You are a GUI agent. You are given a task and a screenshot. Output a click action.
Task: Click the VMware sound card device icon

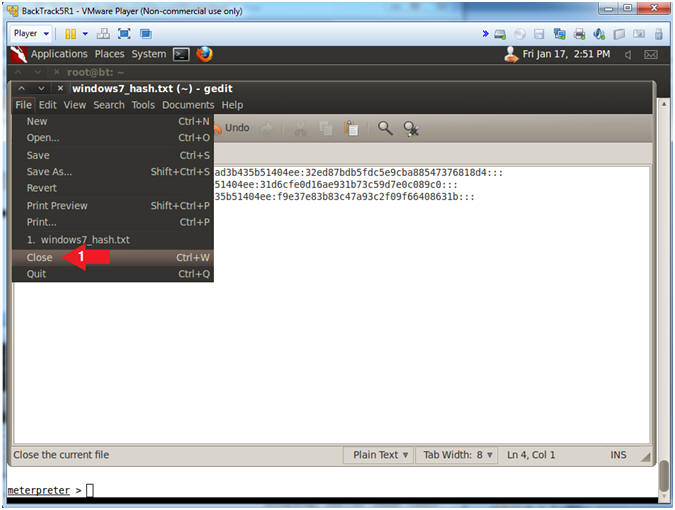click(599, 34)
